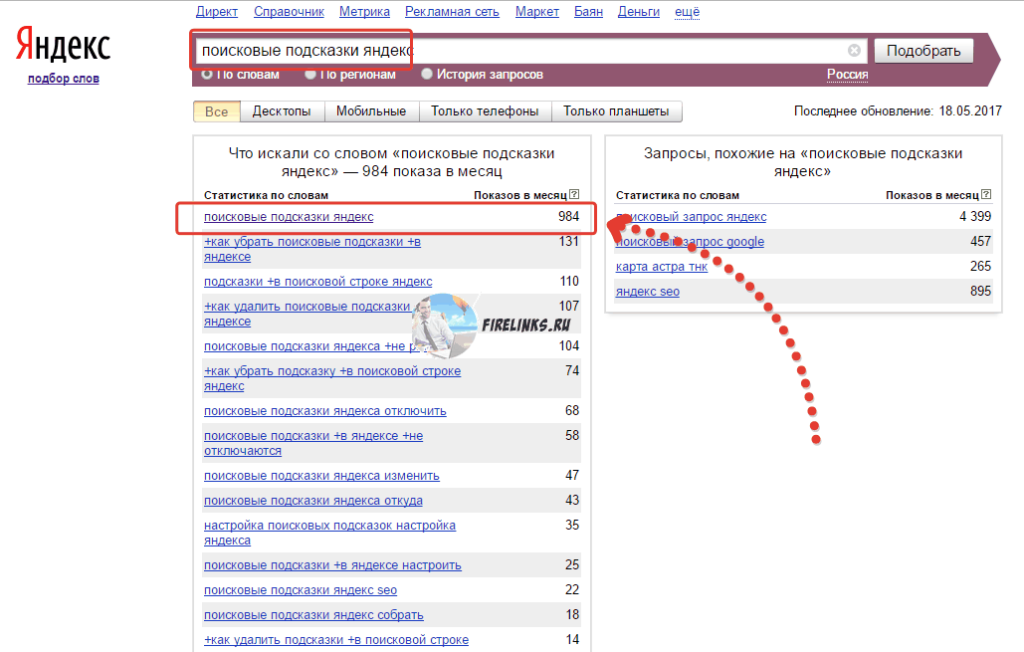
Task: Open the поисковый запрос google link
Action: pyautogui.click(x=690, y=242)
